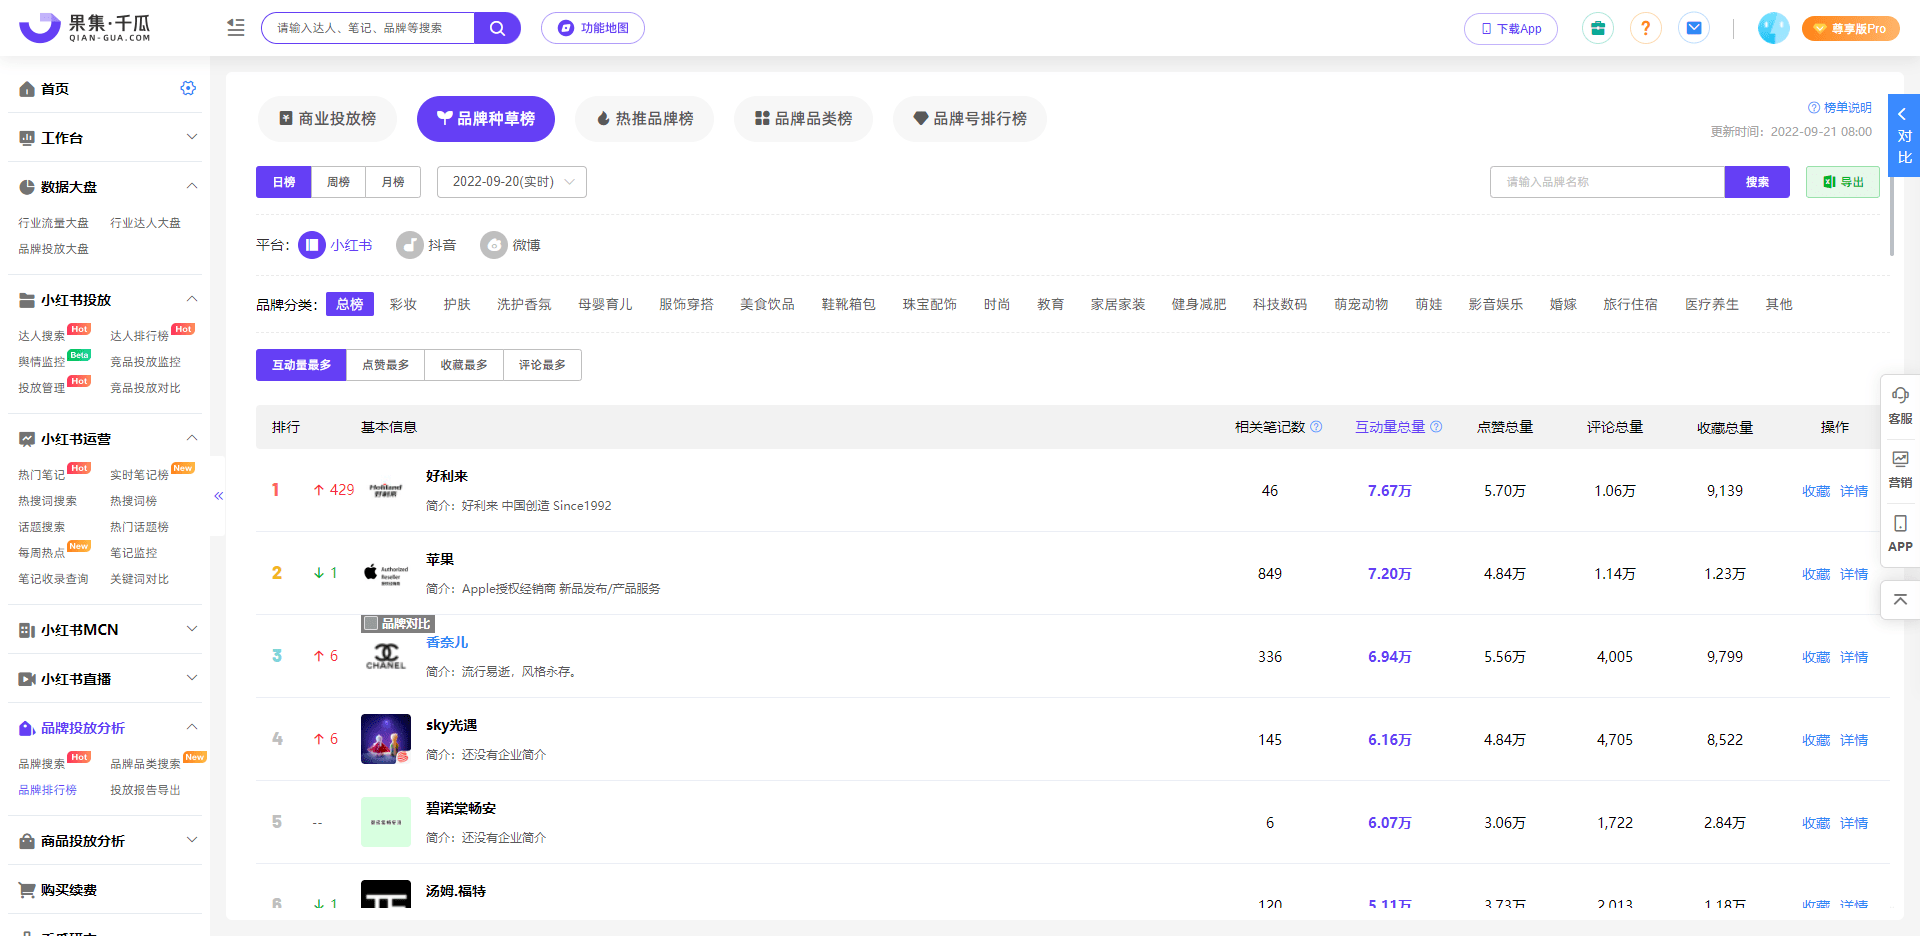Switch to 热推品牌榜 tab
1920x936 pixels.
click(x=644, y=119)
